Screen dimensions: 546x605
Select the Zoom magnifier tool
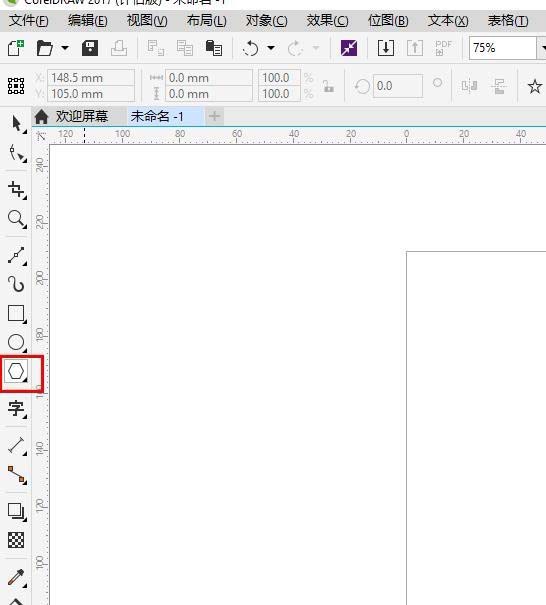(17, 219)
